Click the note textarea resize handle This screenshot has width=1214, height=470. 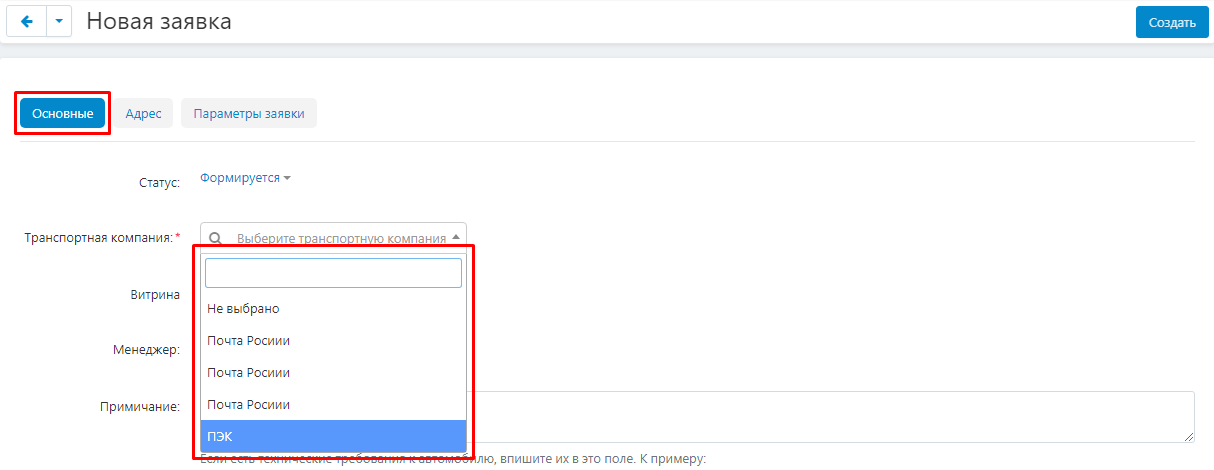1189,437
